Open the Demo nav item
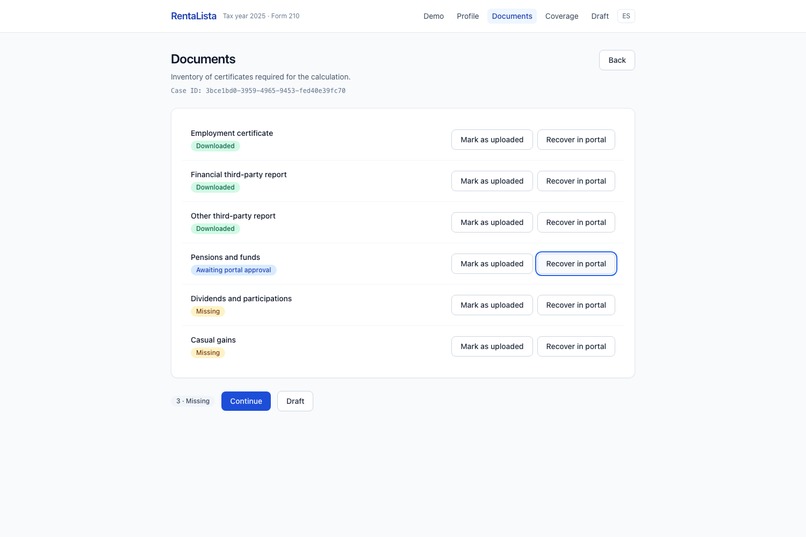 [x=433, y=16]
